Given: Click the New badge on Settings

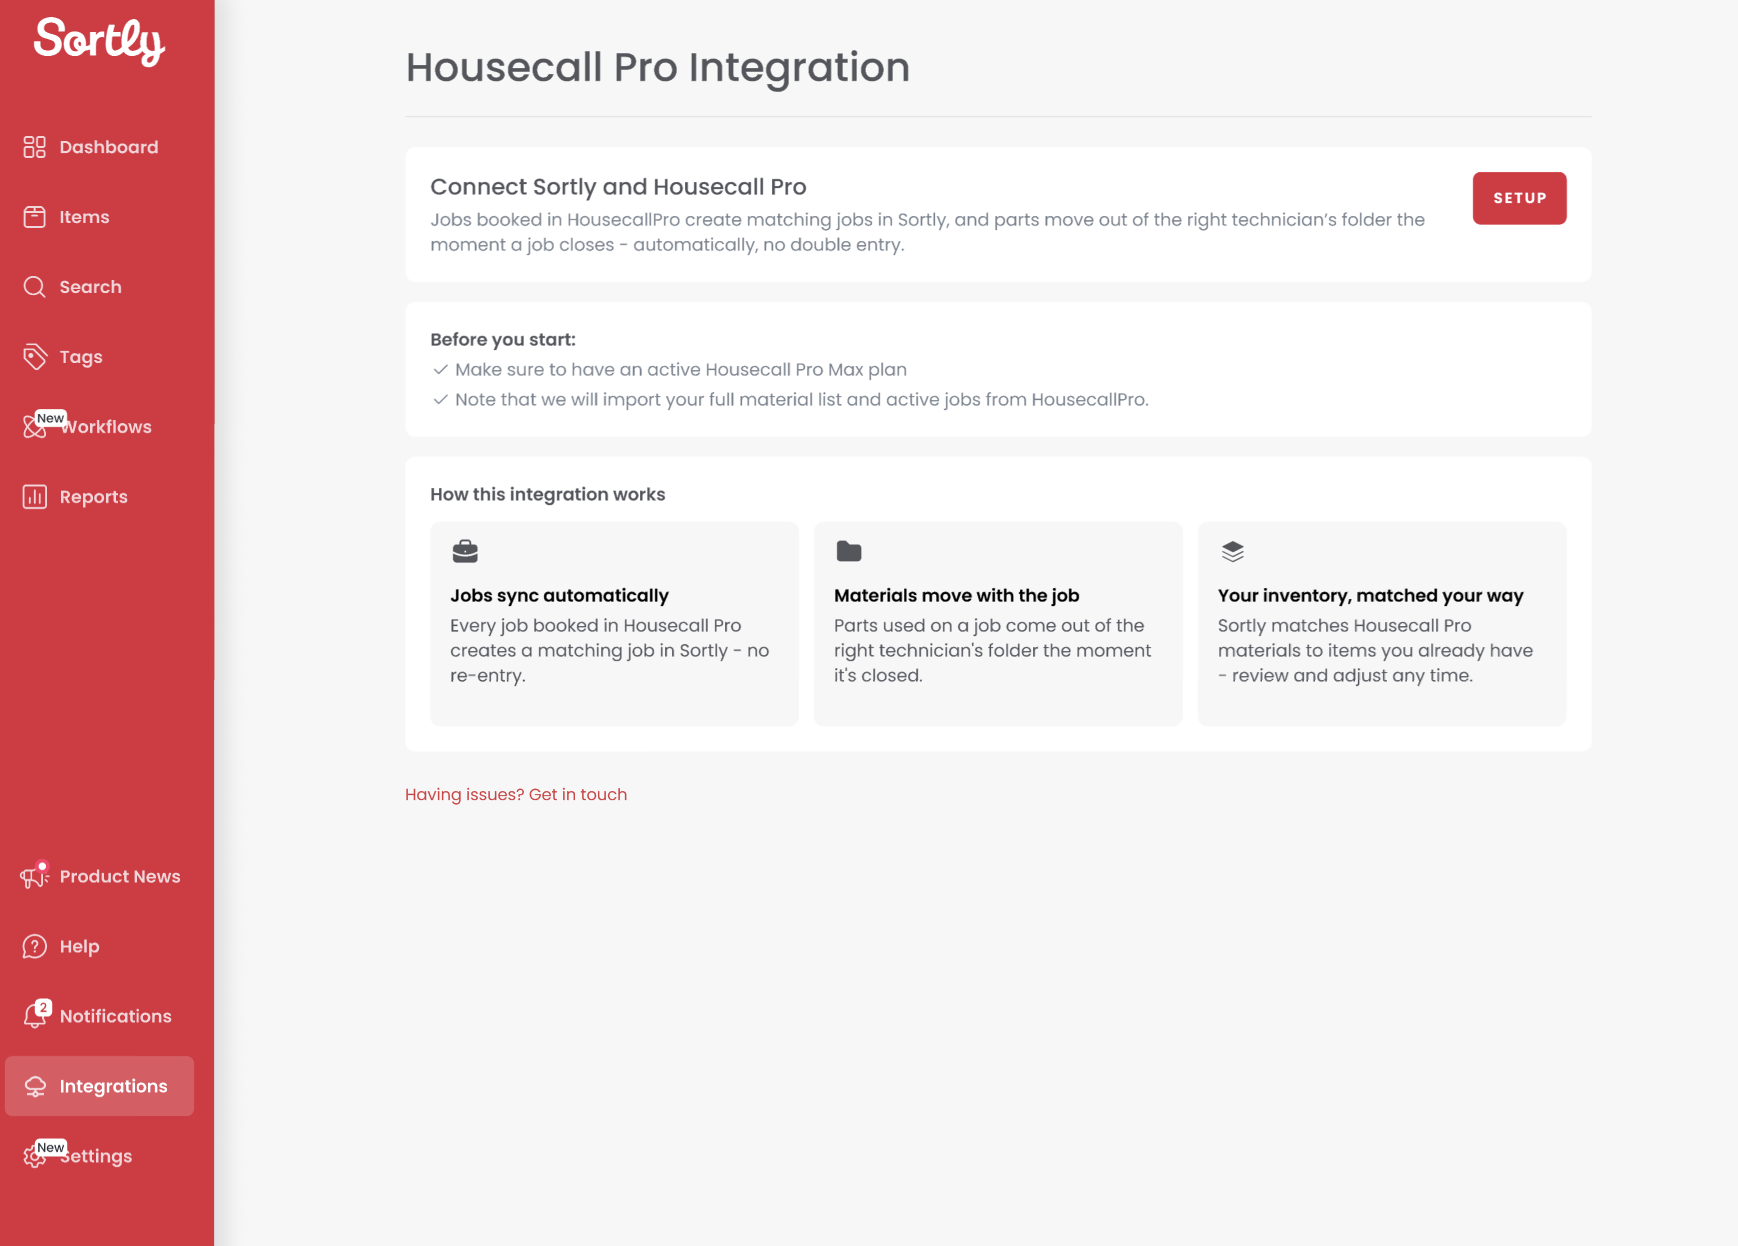Looking at the screenshot, I should click(51, 1147).
